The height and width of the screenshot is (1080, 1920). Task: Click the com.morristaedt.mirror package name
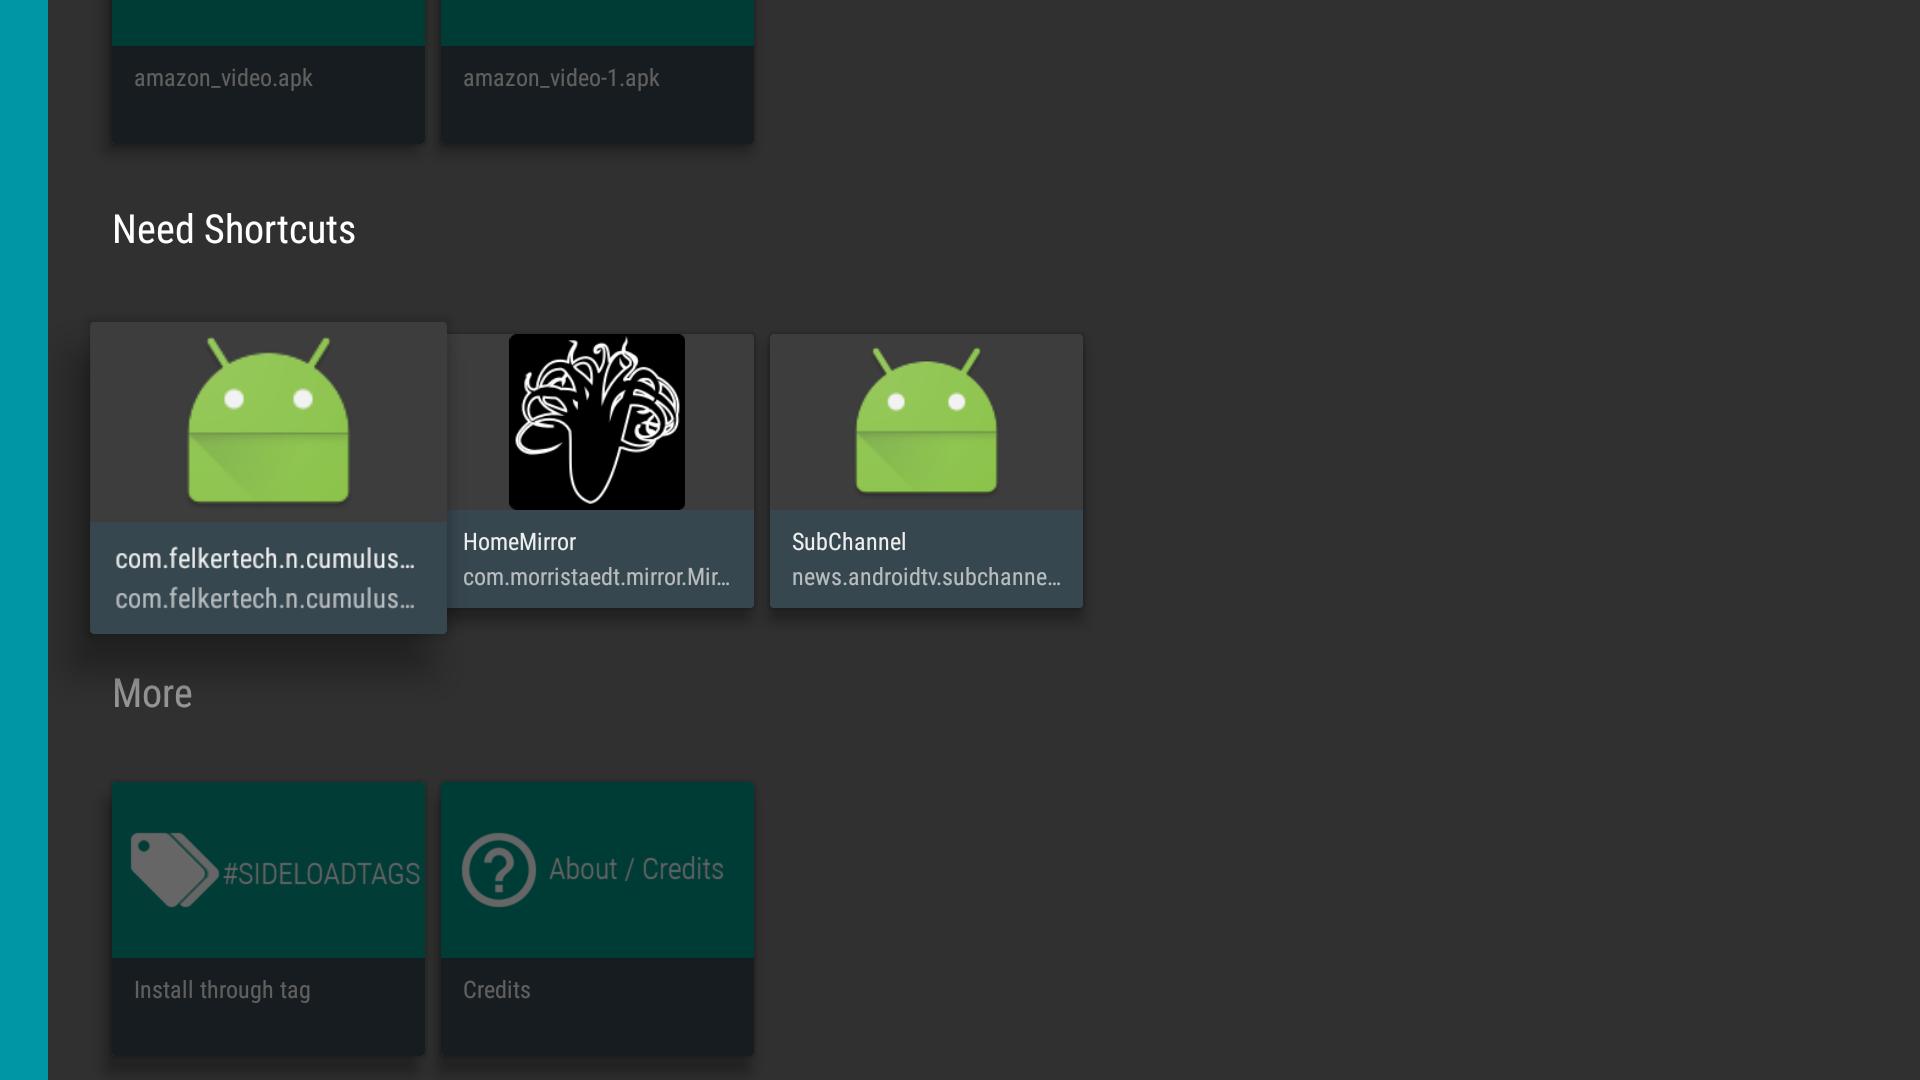point(596,577)
